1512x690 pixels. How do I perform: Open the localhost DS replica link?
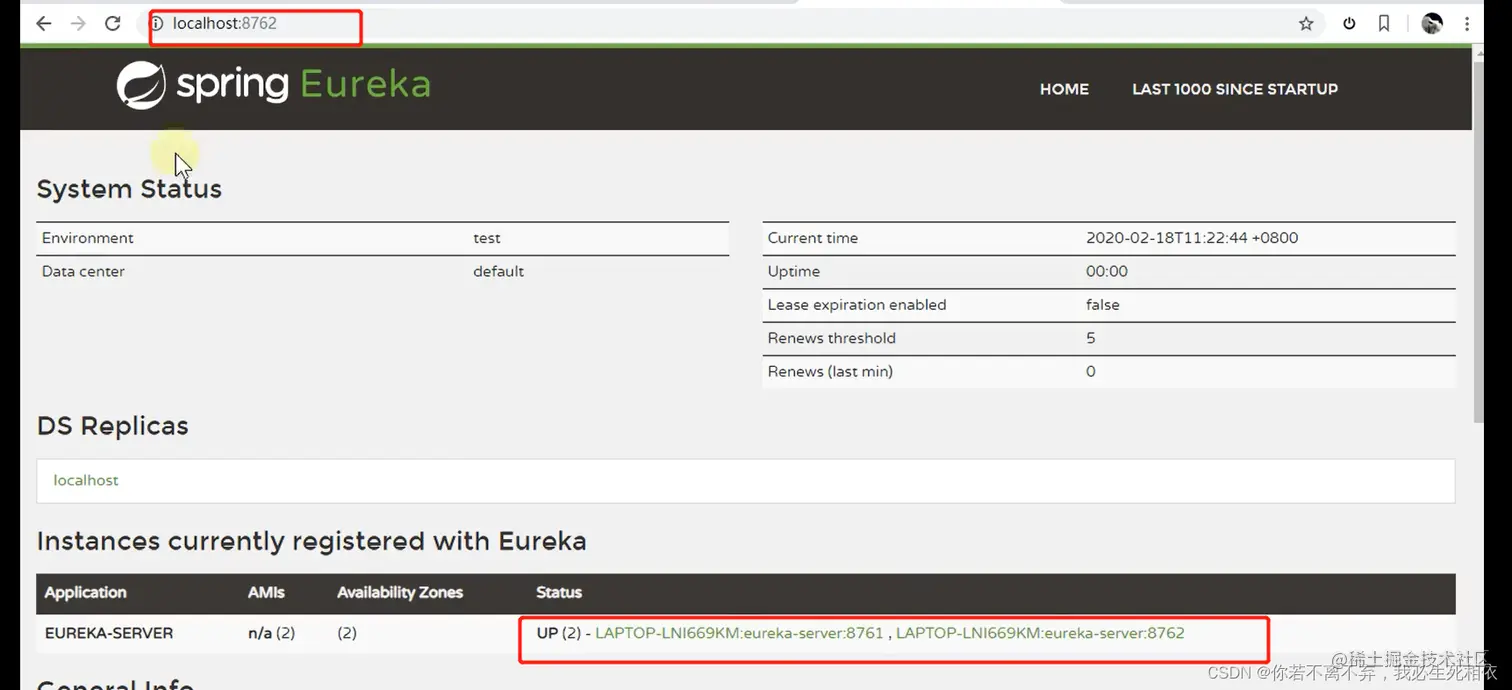pyautogui.click(x=86, y=480)
